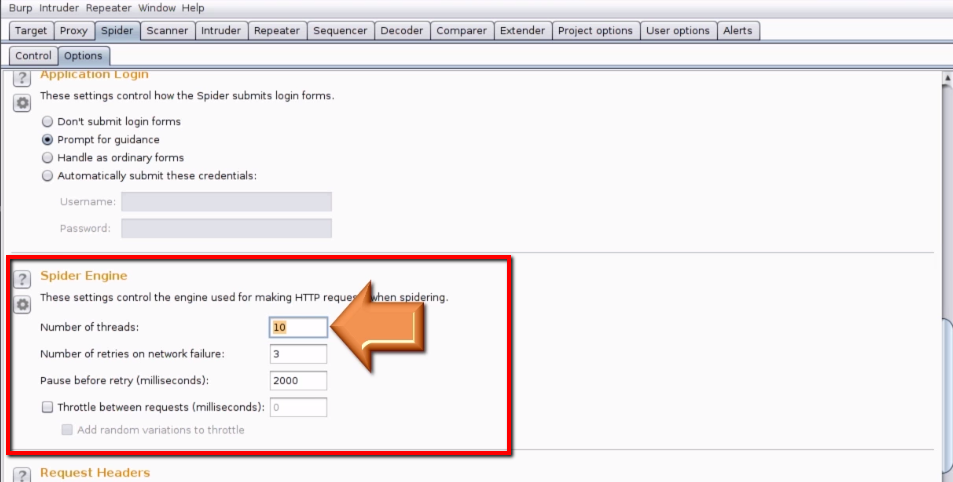
Task: Switch to the Comparer tab
Action: pos(461,30)
